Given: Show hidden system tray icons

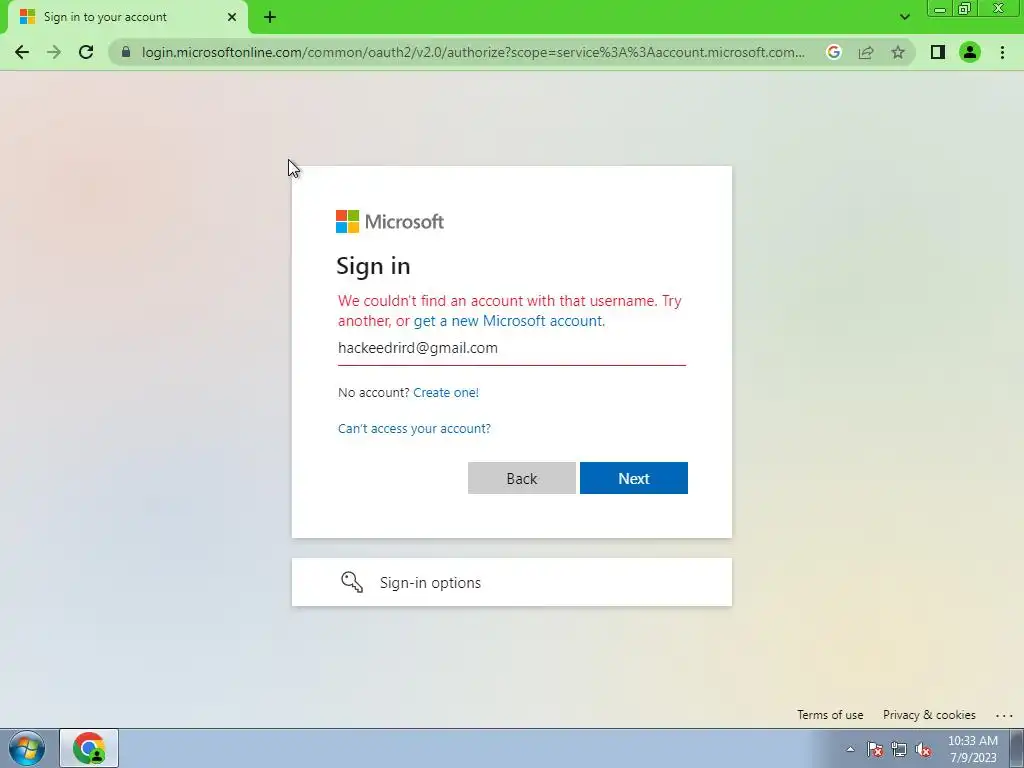Looking at the screenshot, I should [x=850, y=749].
